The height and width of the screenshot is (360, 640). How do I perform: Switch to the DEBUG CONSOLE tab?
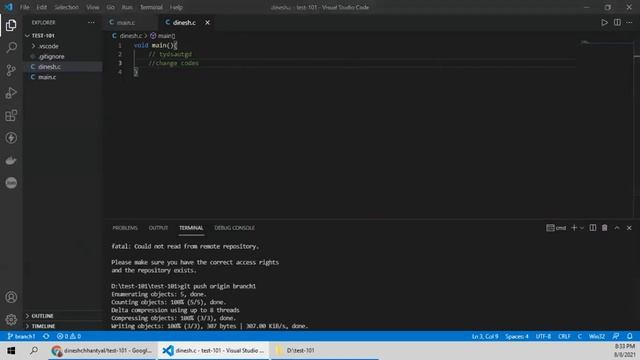(x=235, y=228)
